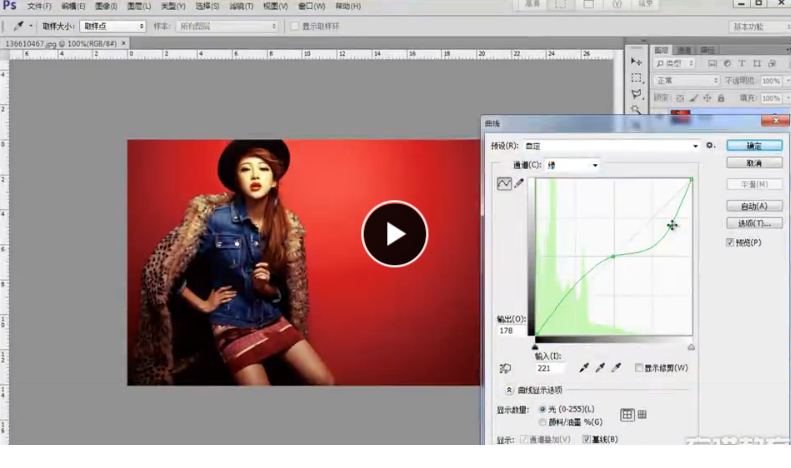Viewport: 791px width, 468px height.
Task: Open the preset options gear menu
Action: point(710,145)
